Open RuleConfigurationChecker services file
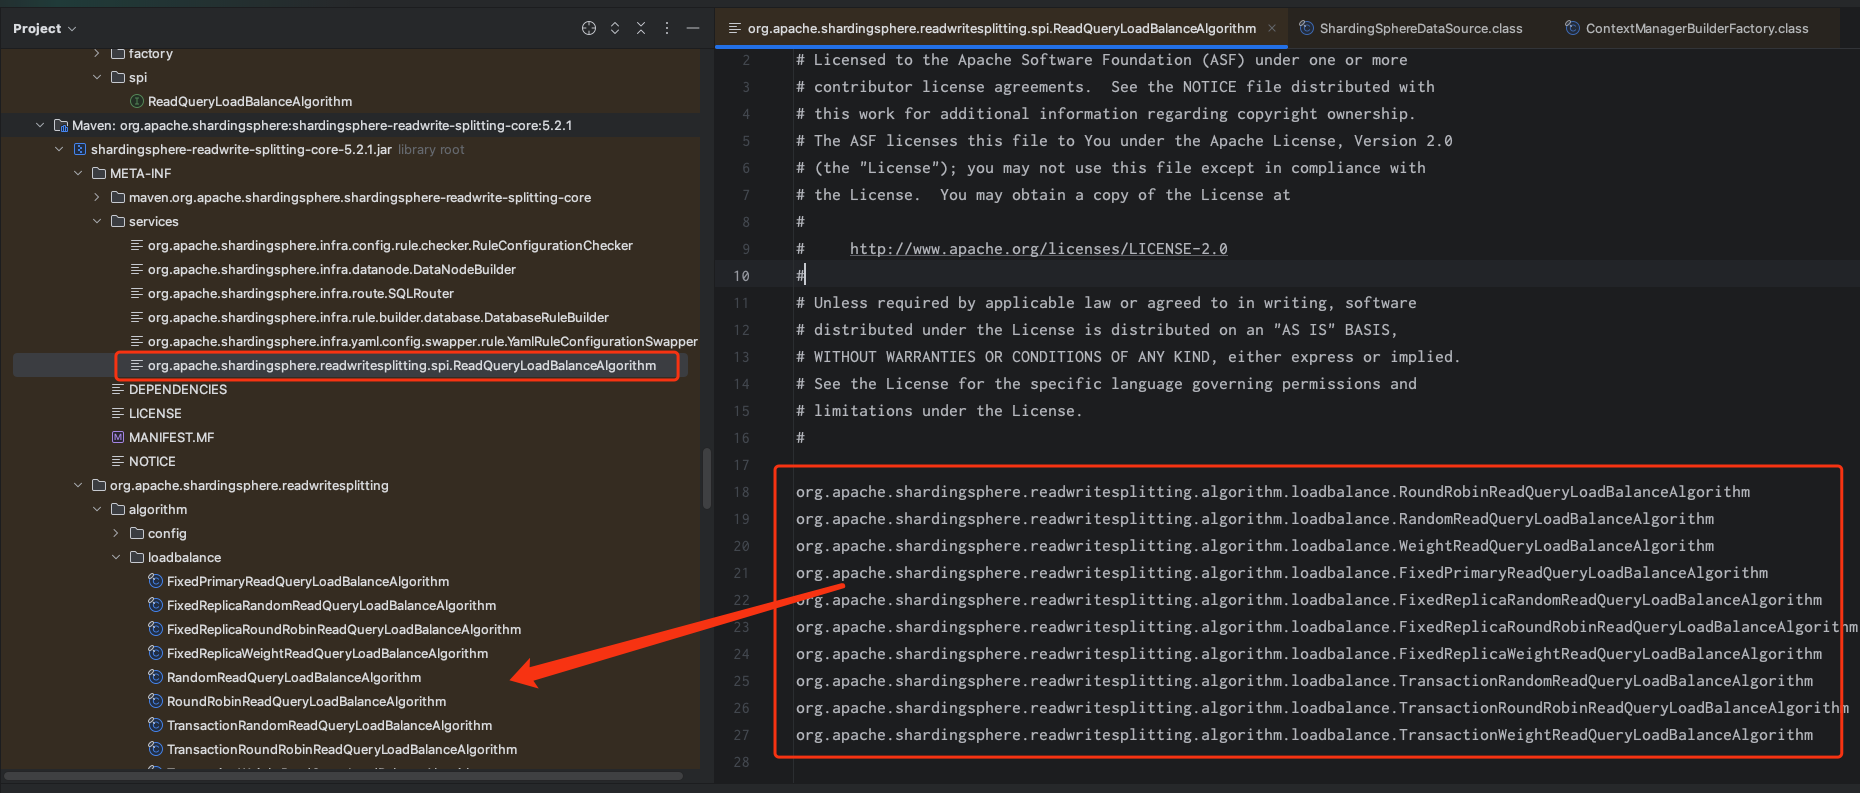Screen dimensions: 1860x793 (x=390, y=245)
